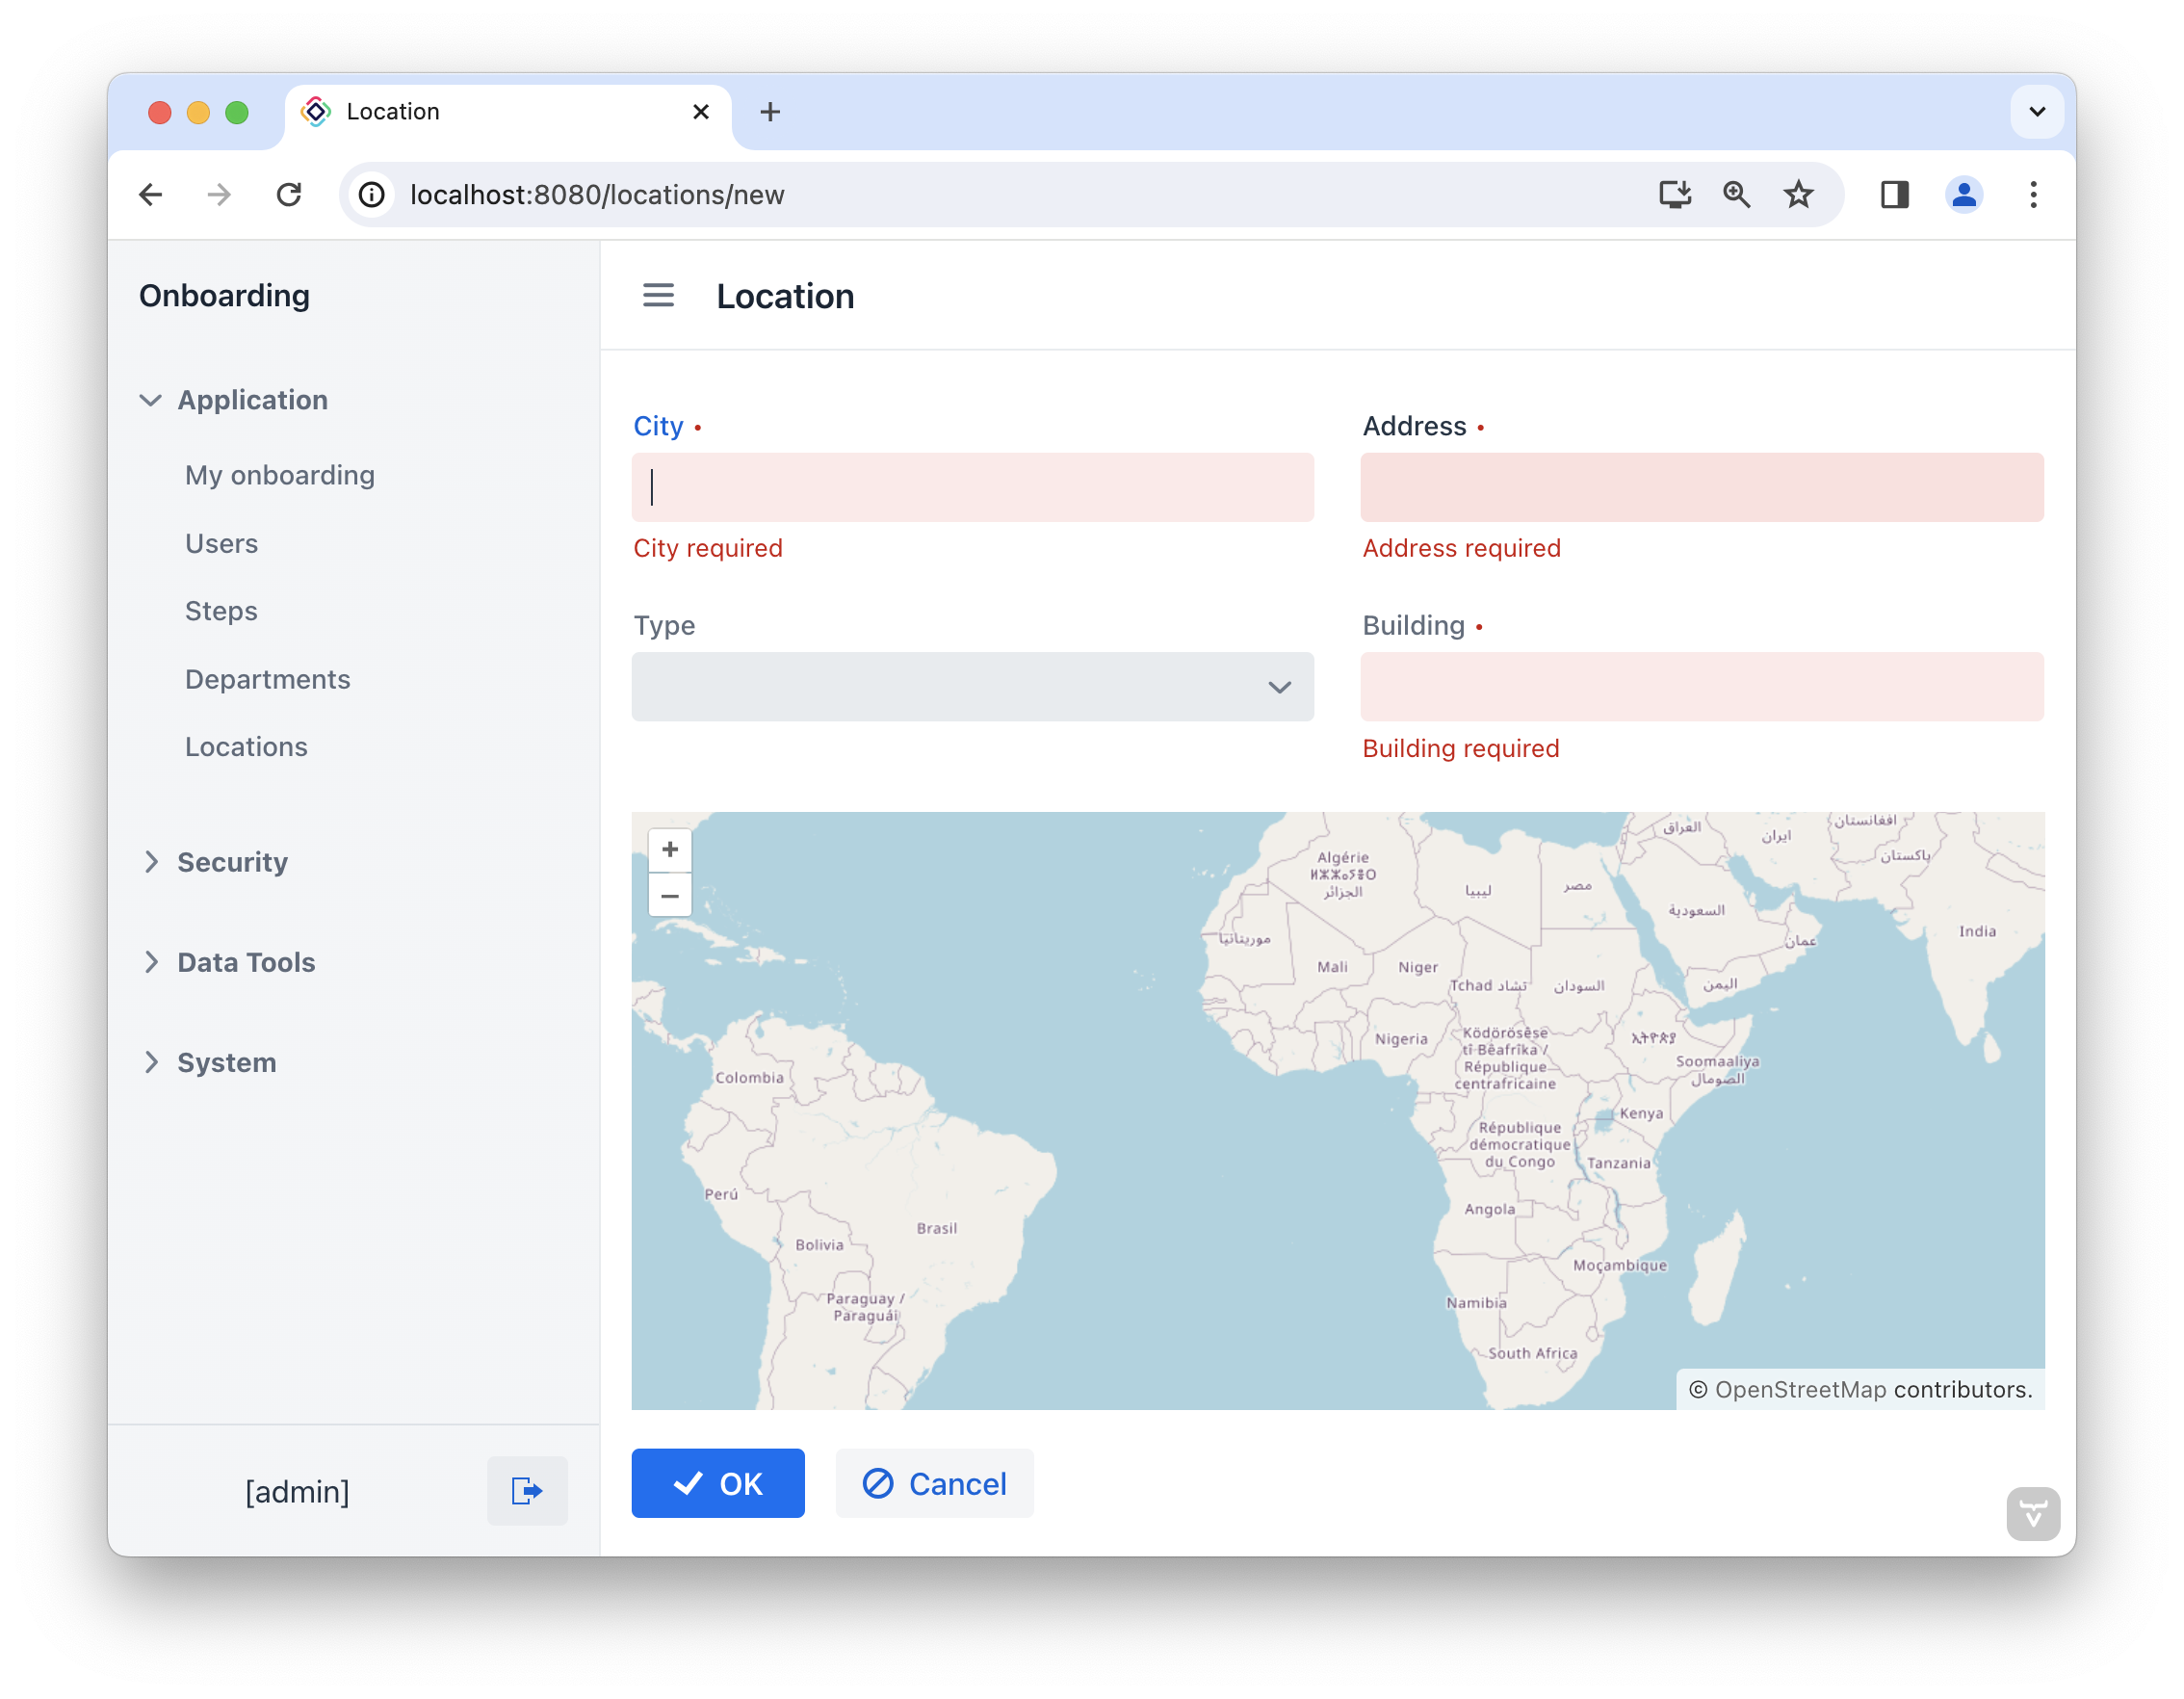Collapse the Application menu section
The height and width of the screenshot is (1699, 2184).
[151, 400]
